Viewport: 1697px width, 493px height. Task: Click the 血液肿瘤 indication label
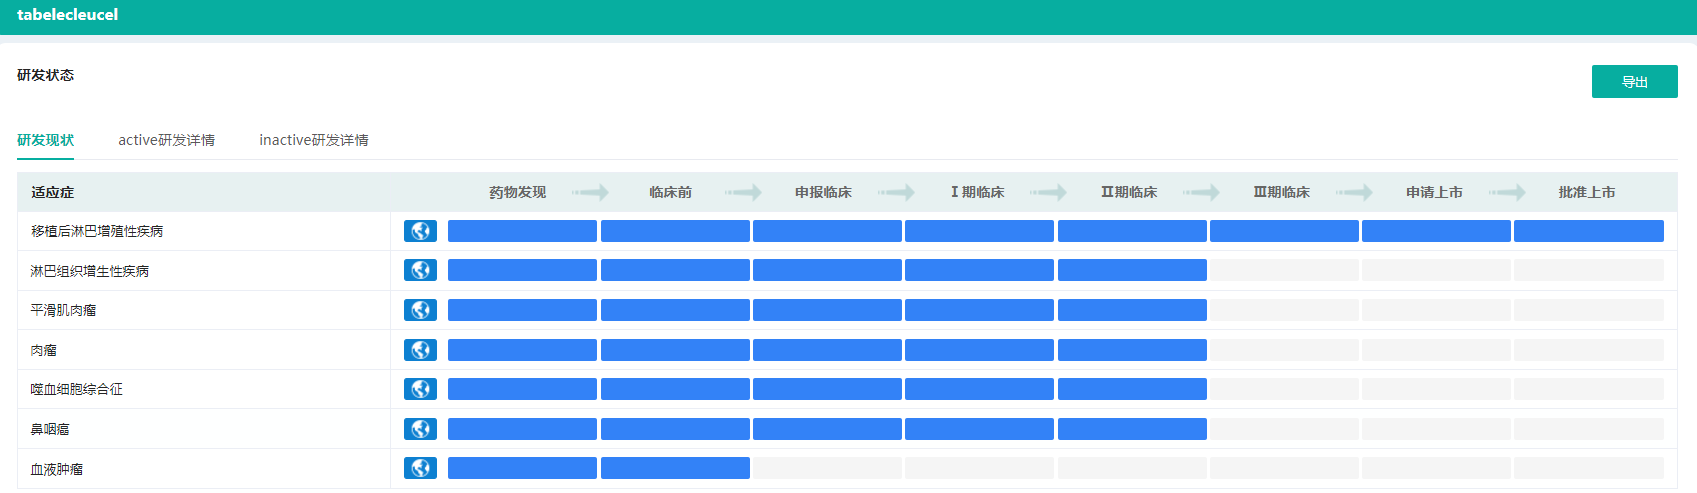57,468
